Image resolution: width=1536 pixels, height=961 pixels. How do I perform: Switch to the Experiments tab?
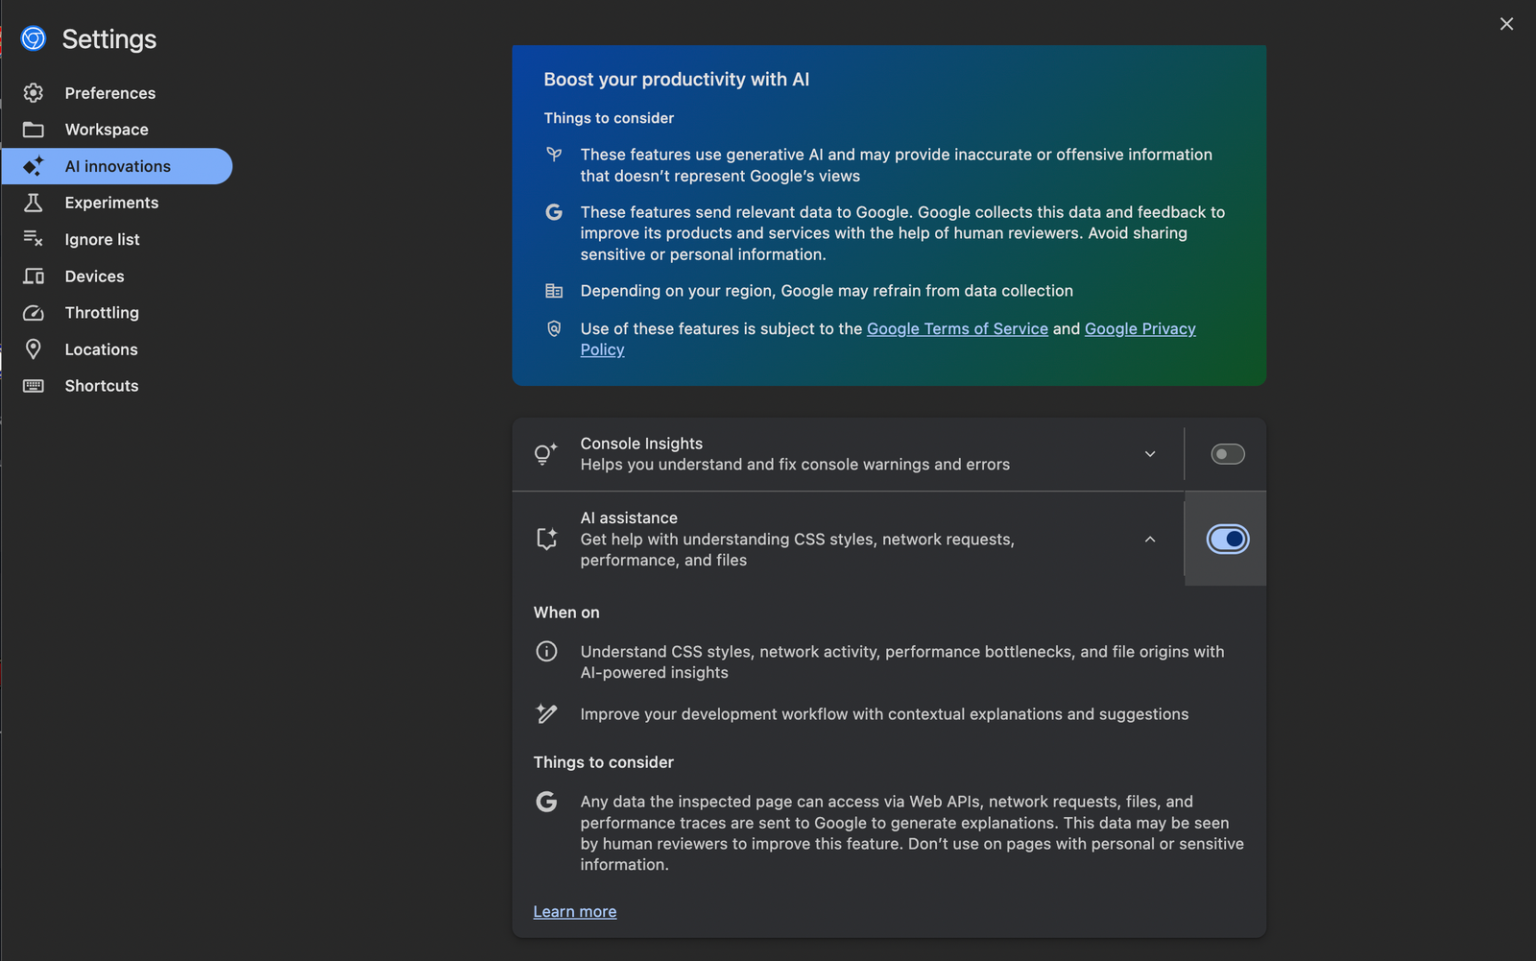117,203
